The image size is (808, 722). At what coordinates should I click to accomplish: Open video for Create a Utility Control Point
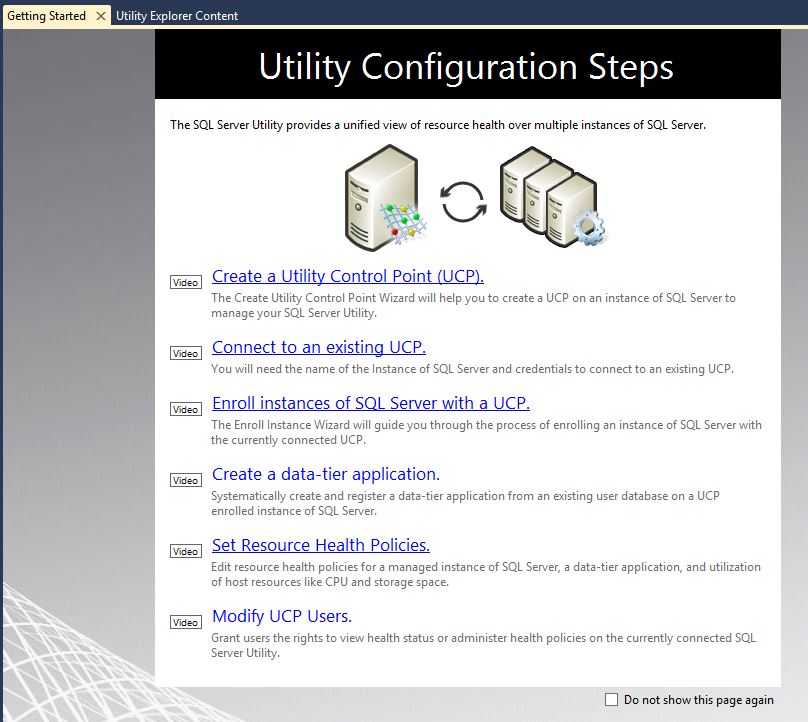pyautogui.click(x=186, y=282)
